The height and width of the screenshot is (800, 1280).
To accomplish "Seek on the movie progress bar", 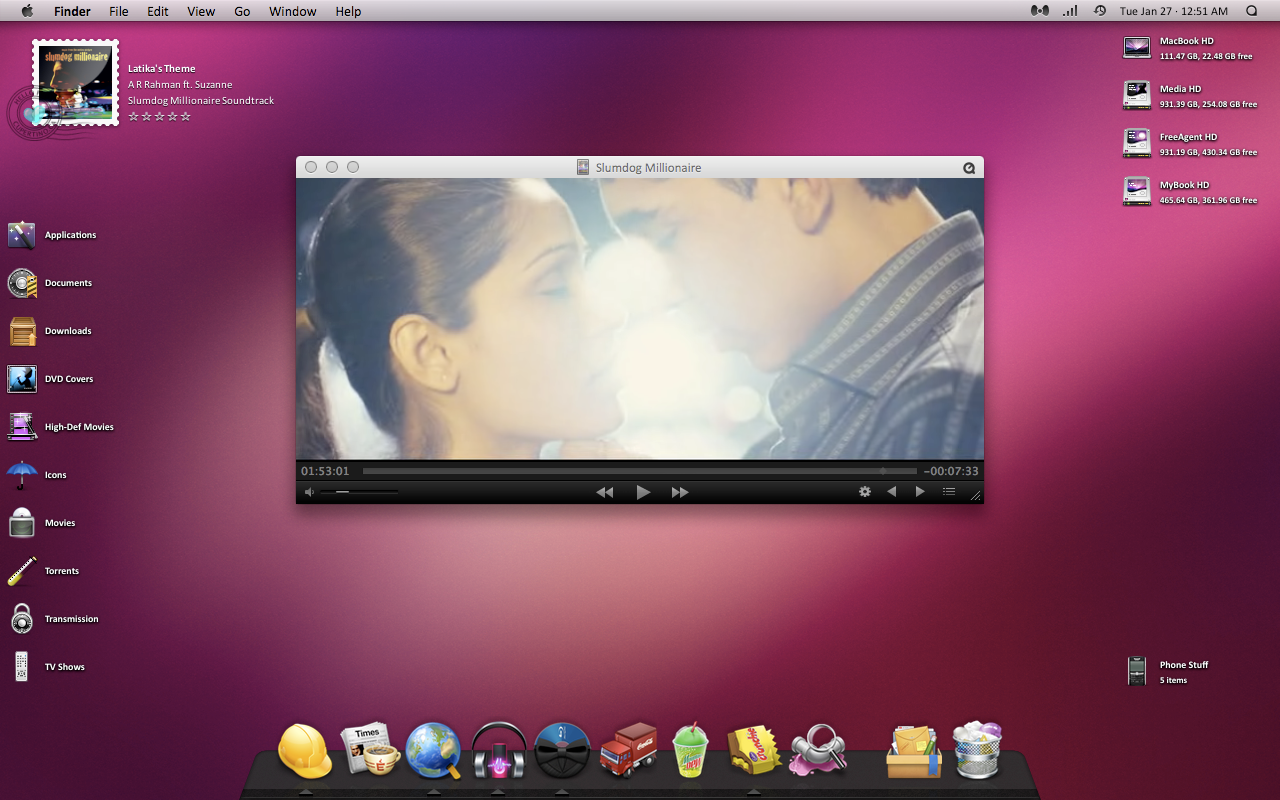I will pyautogui.click(x=640, y=471).
